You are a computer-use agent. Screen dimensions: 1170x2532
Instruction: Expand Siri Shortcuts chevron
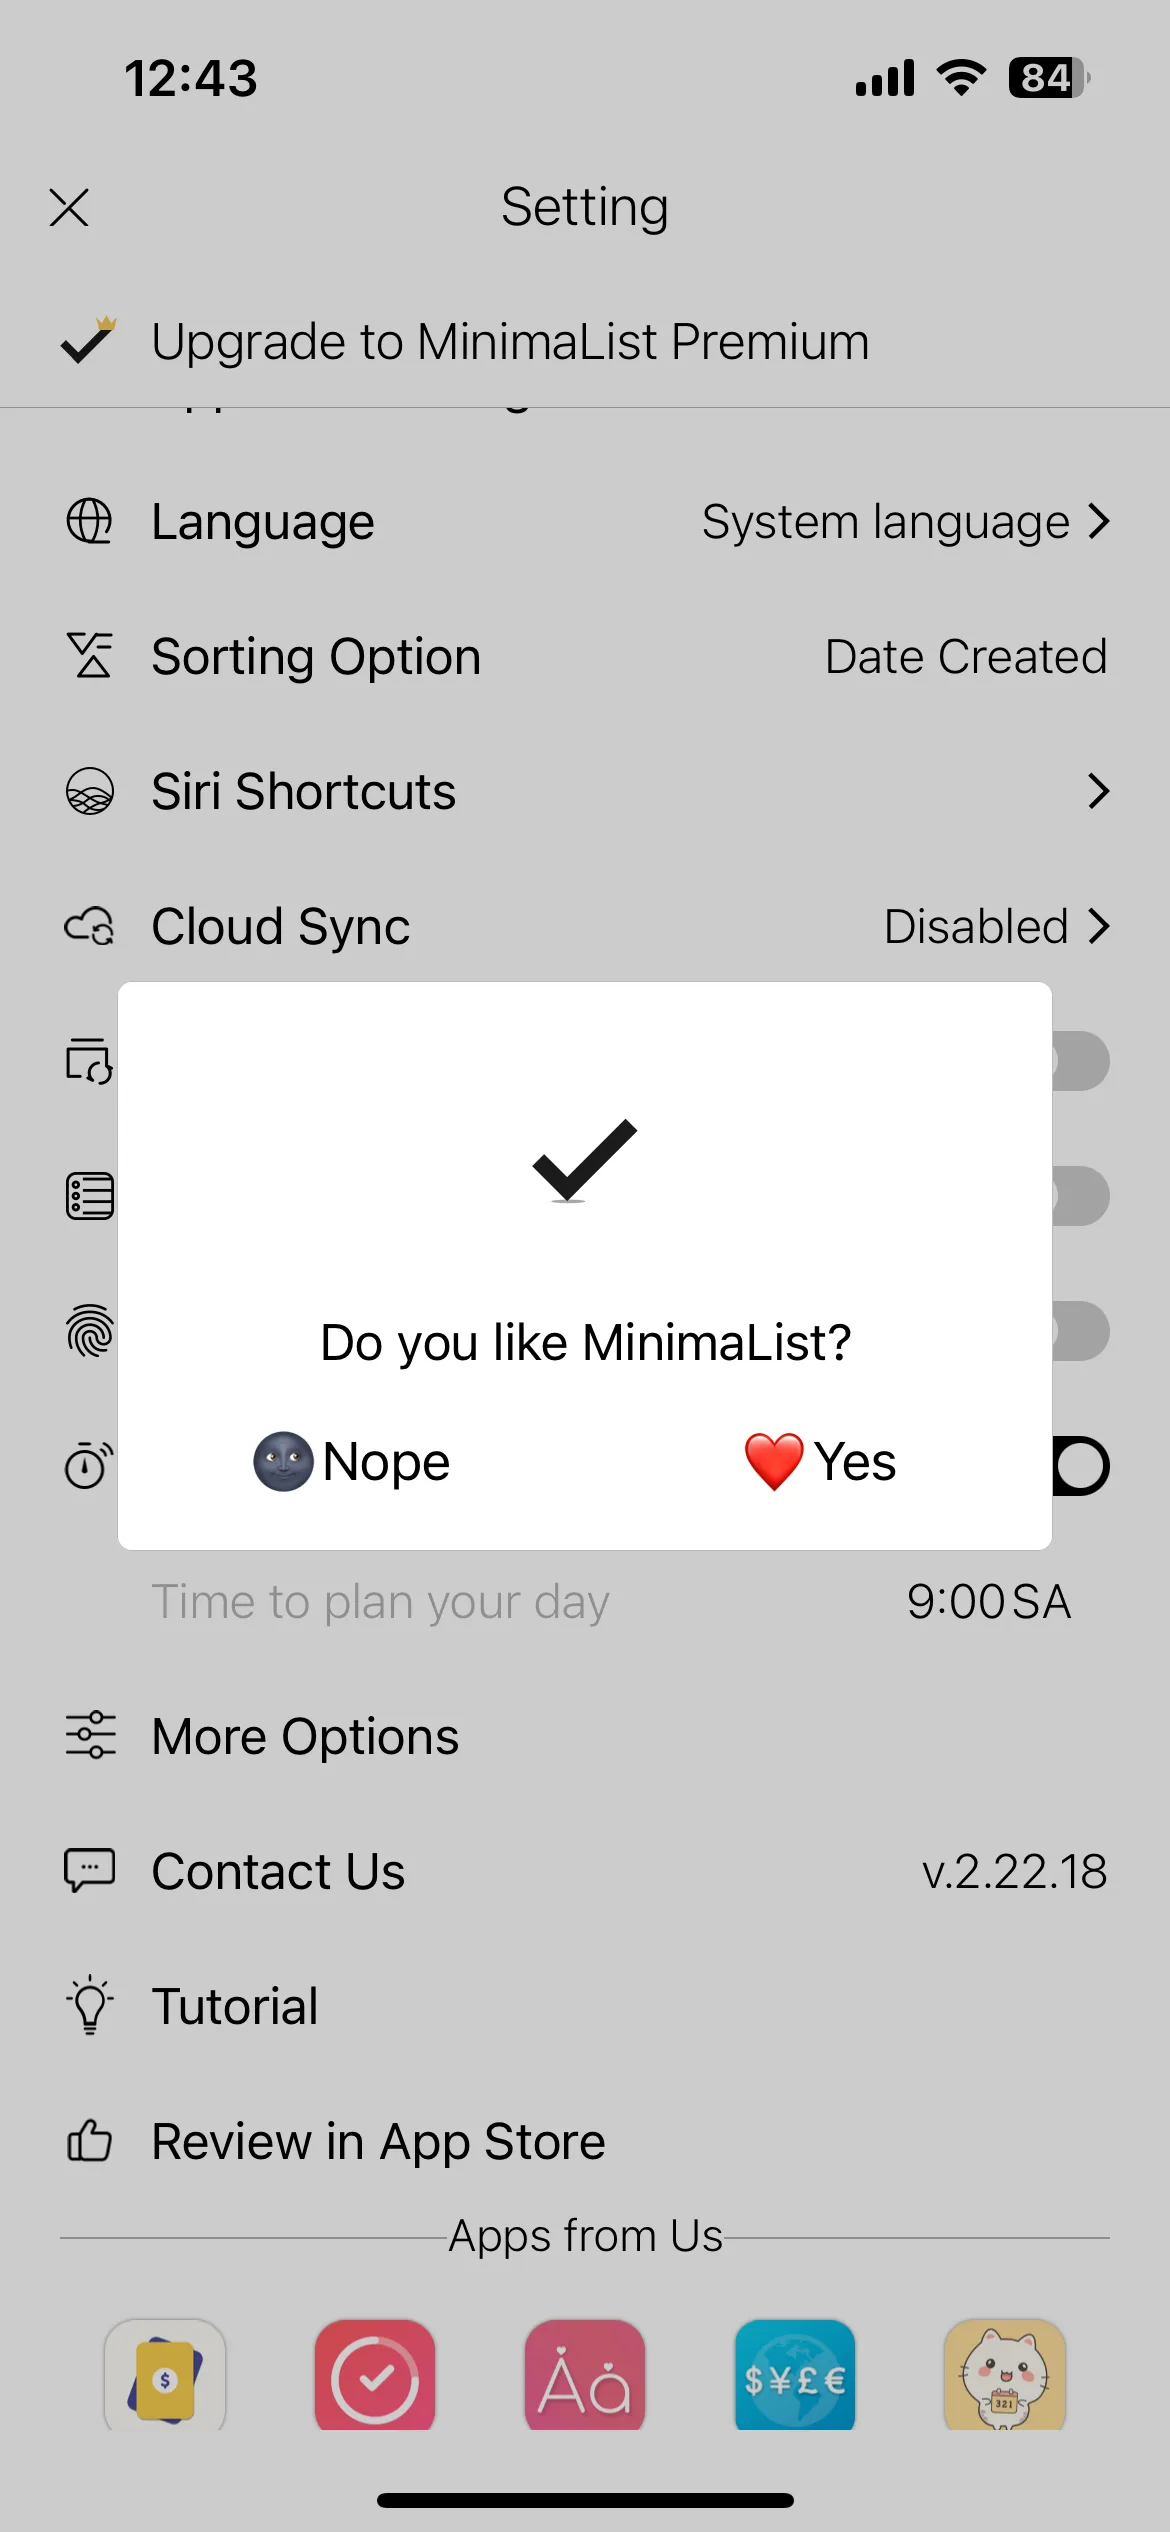point(1099,791)
